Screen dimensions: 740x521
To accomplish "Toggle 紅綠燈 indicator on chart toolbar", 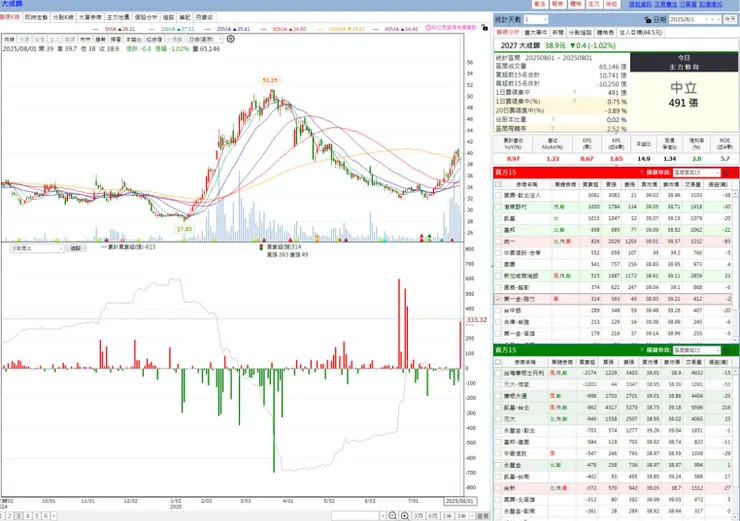I will click(154, 39).
